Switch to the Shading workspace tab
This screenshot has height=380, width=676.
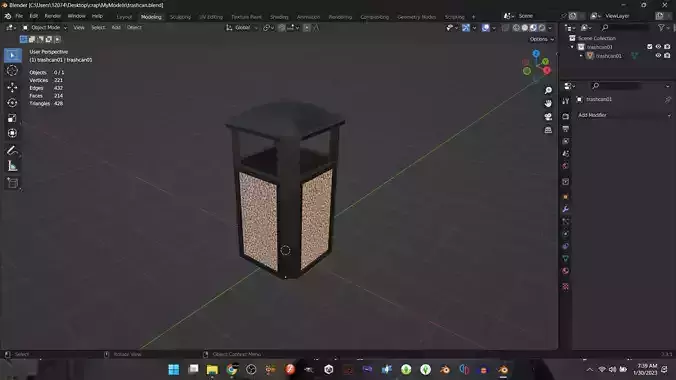[279, 17]
